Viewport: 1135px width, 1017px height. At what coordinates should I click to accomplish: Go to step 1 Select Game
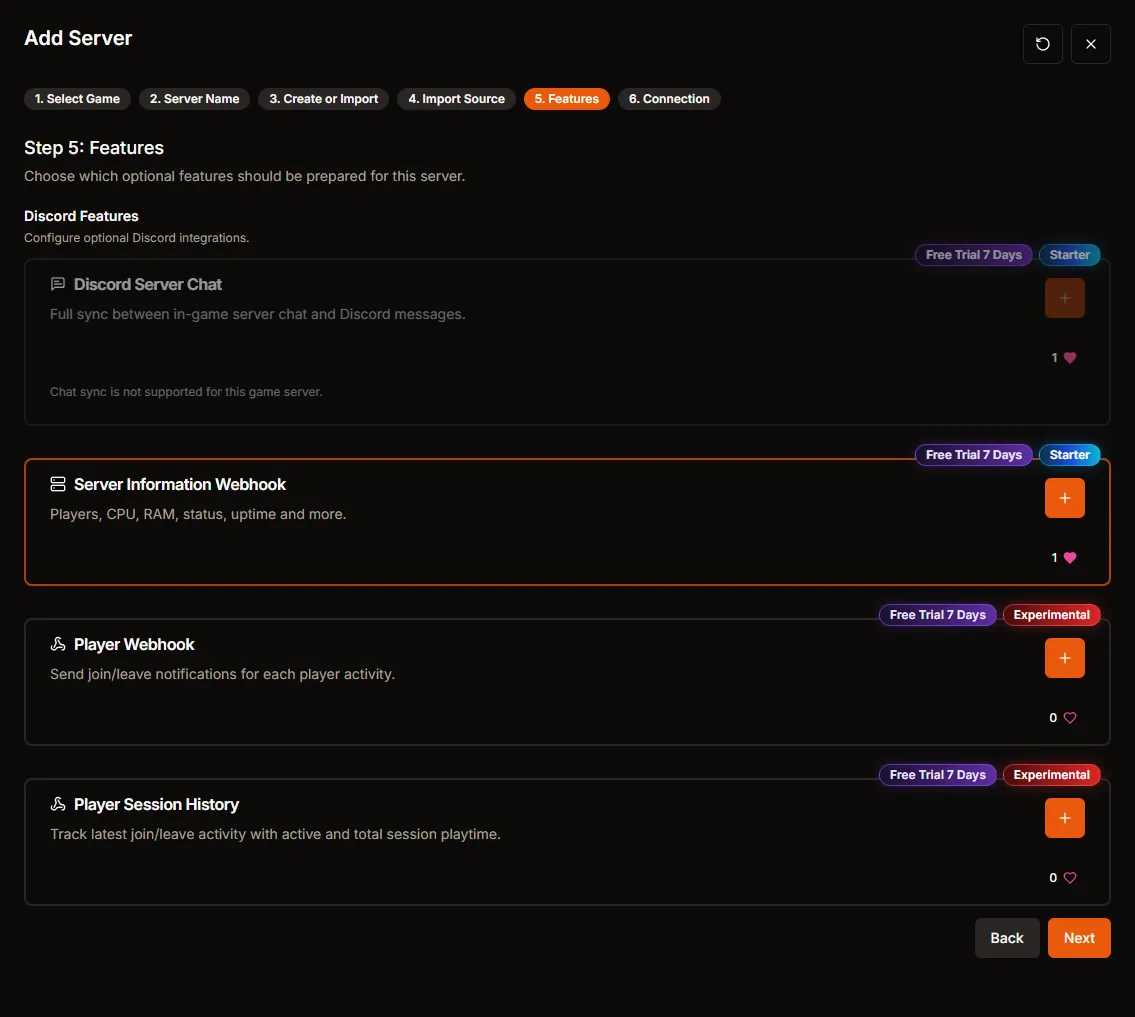(77, 99)
